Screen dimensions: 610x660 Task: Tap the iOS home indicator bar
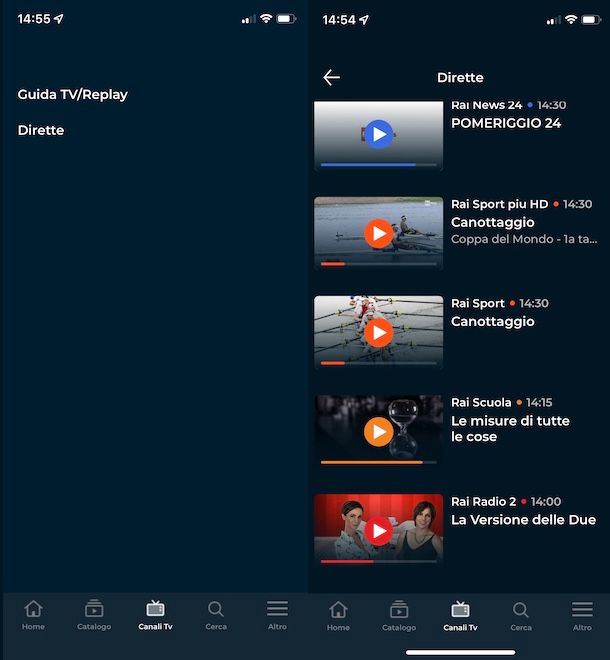tap(461, 652)
